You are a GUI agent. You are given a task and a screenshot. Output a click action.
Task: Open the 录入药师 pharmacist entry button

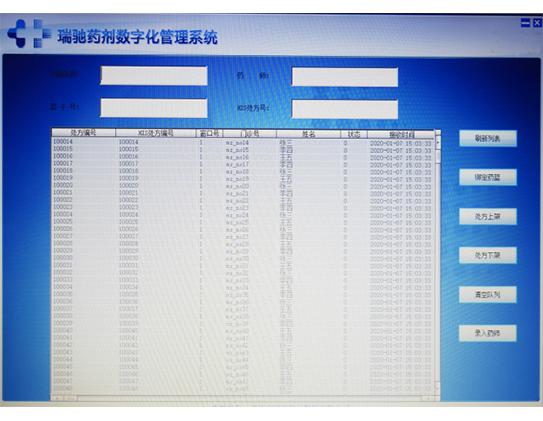pos(488,333)
